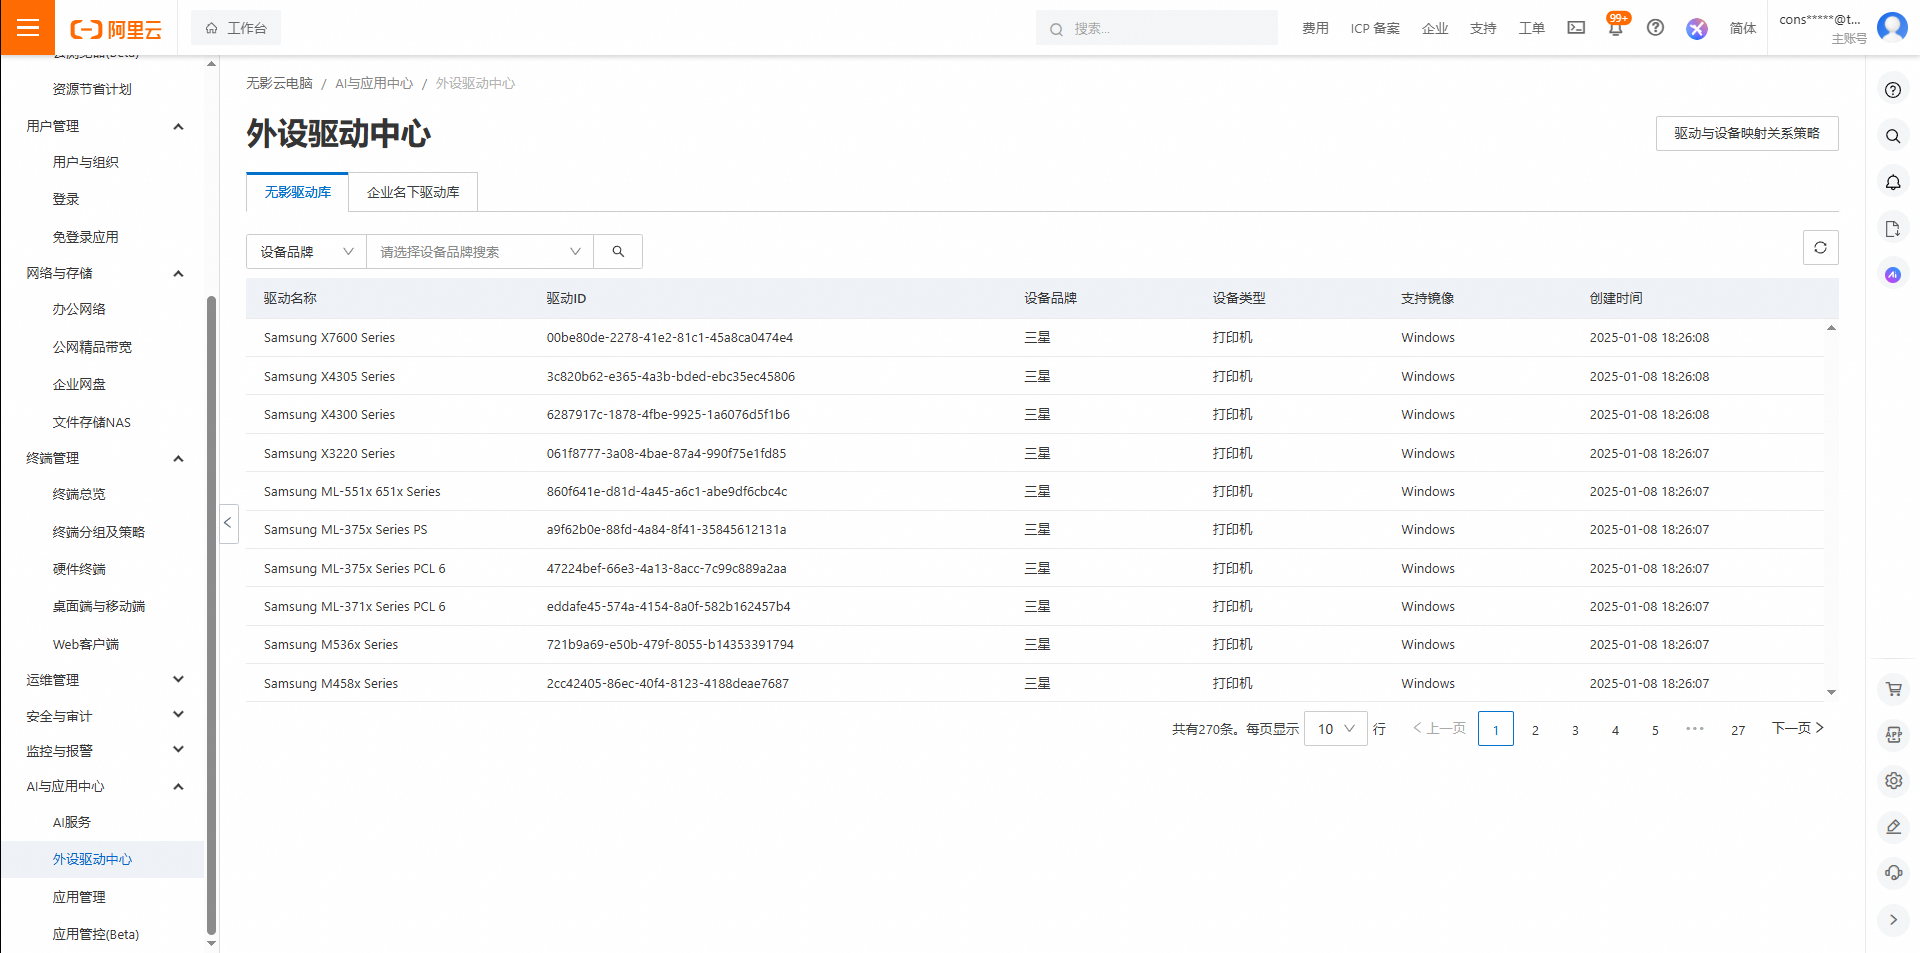Open 资源节省计划 in the sidebar
1920x953 pixels.
(92, 89)
